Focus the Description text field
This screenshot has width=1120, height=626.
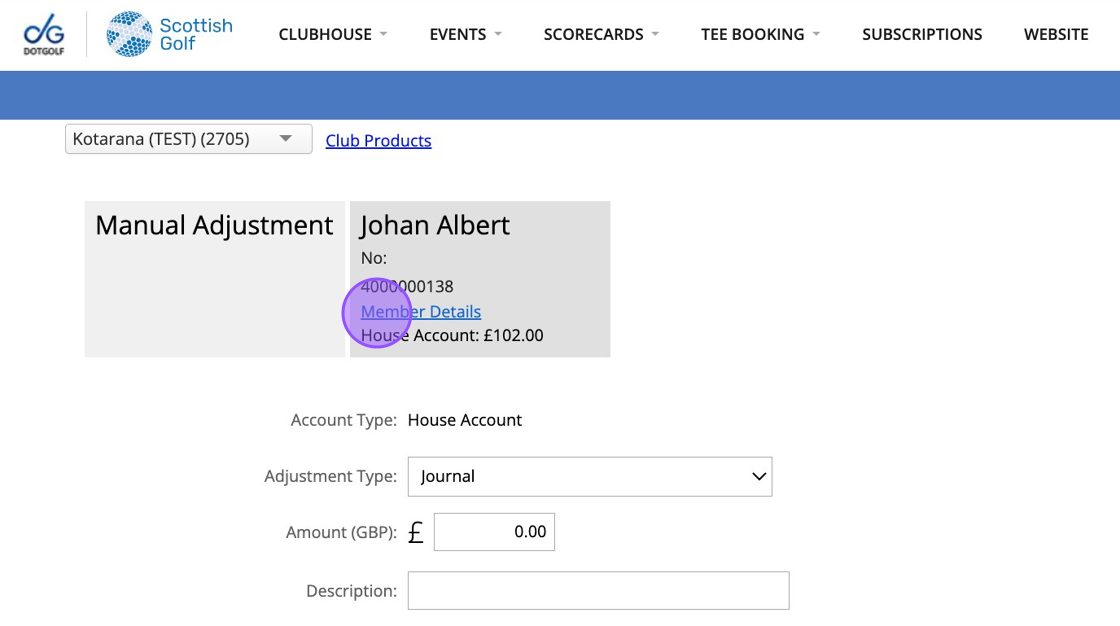point(598,591)
